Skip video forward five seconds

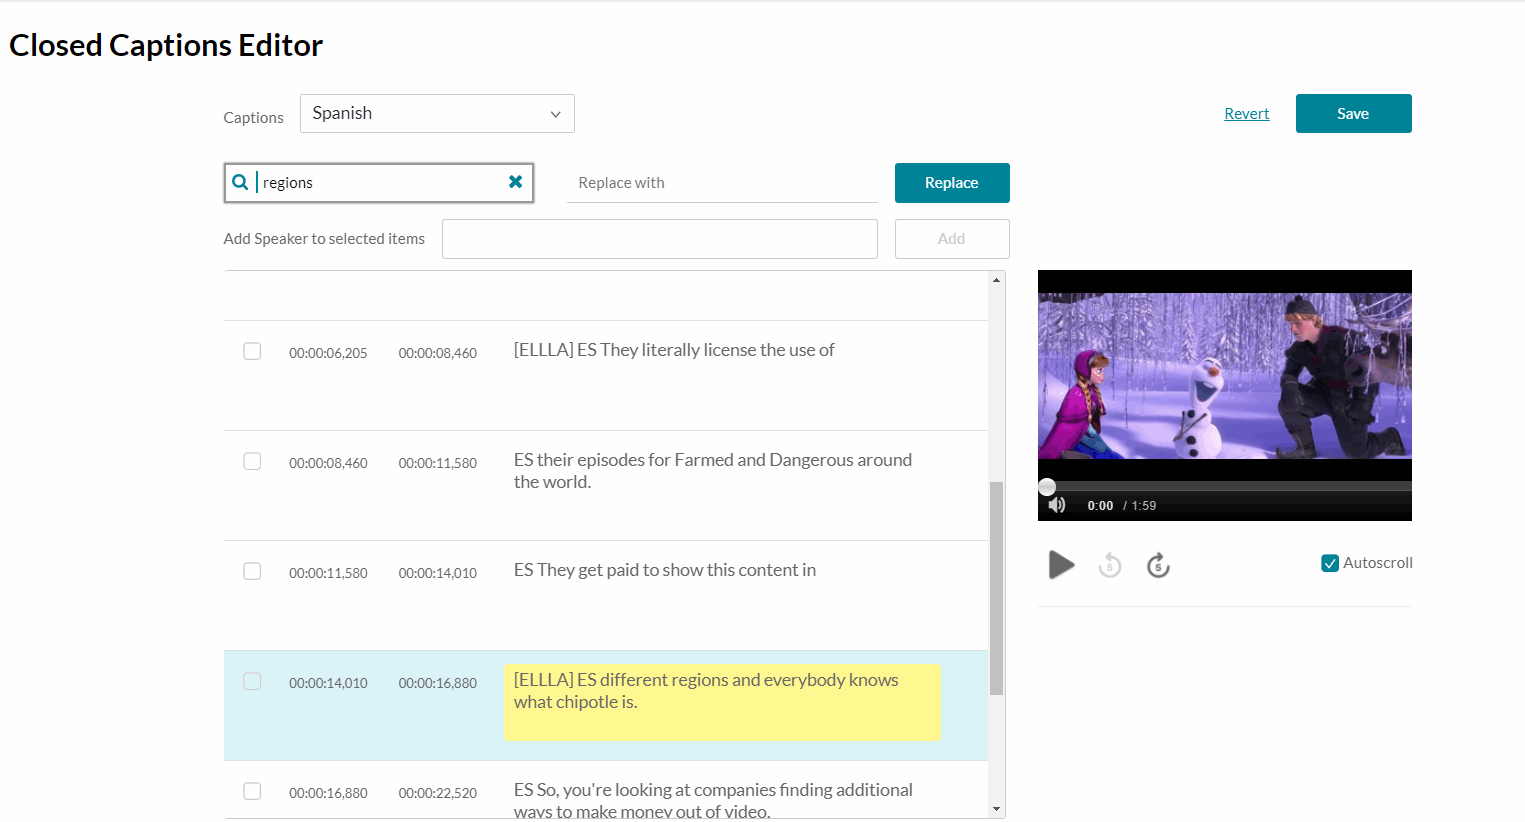[1158, 565]
